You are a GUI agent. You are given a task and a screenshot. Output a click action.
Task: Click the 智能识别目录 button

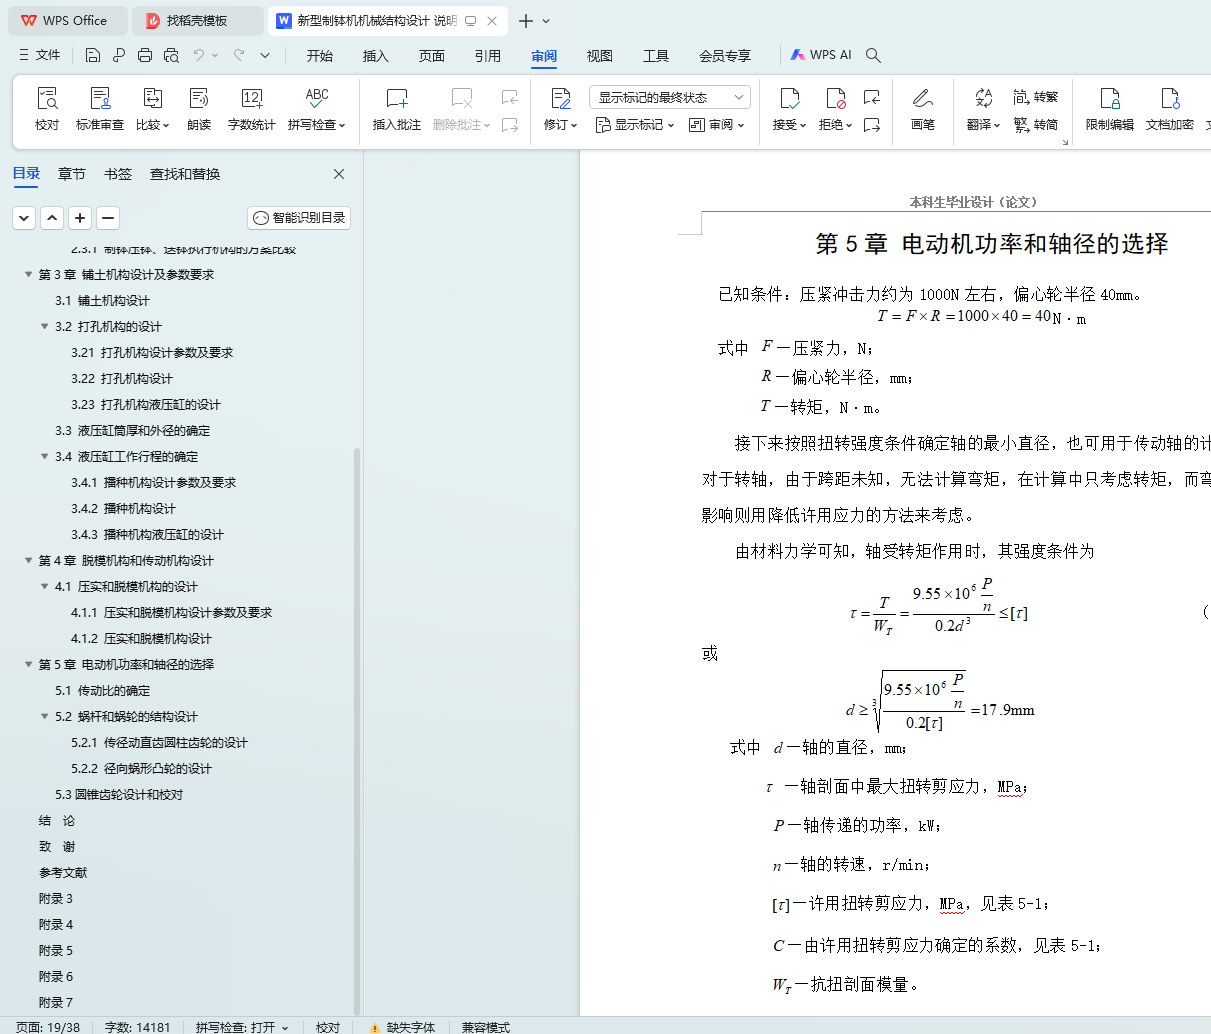299,218
